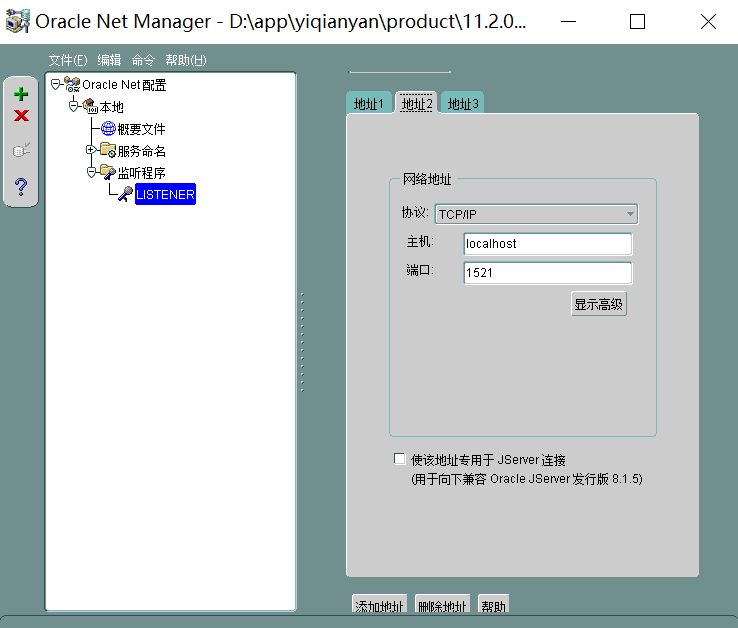The image size is (738, 628).
Task: Click the 显示高级 button
Action: tap(599, 304)
